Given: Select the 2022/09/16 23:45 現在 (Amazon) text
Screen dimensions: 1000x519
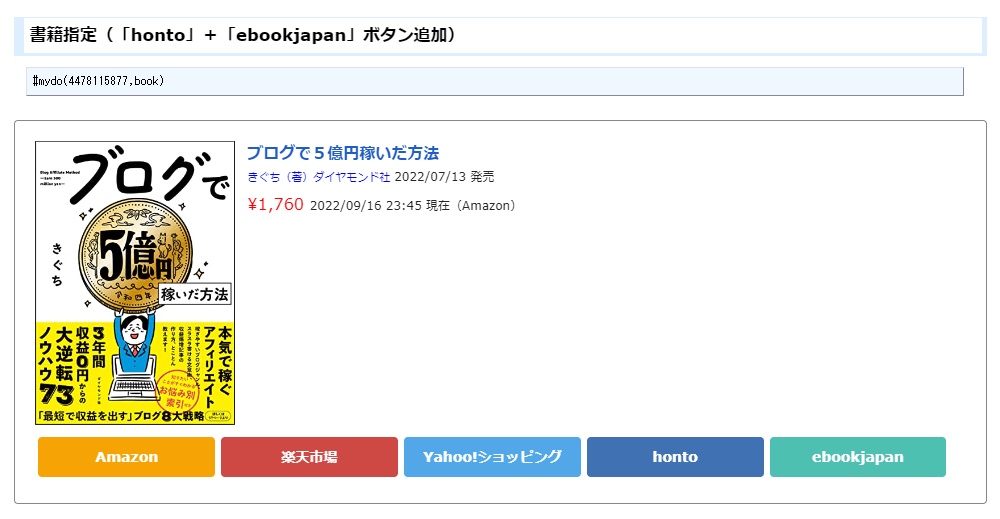Looking at the screenshot, I should click(x=413, y=205).
